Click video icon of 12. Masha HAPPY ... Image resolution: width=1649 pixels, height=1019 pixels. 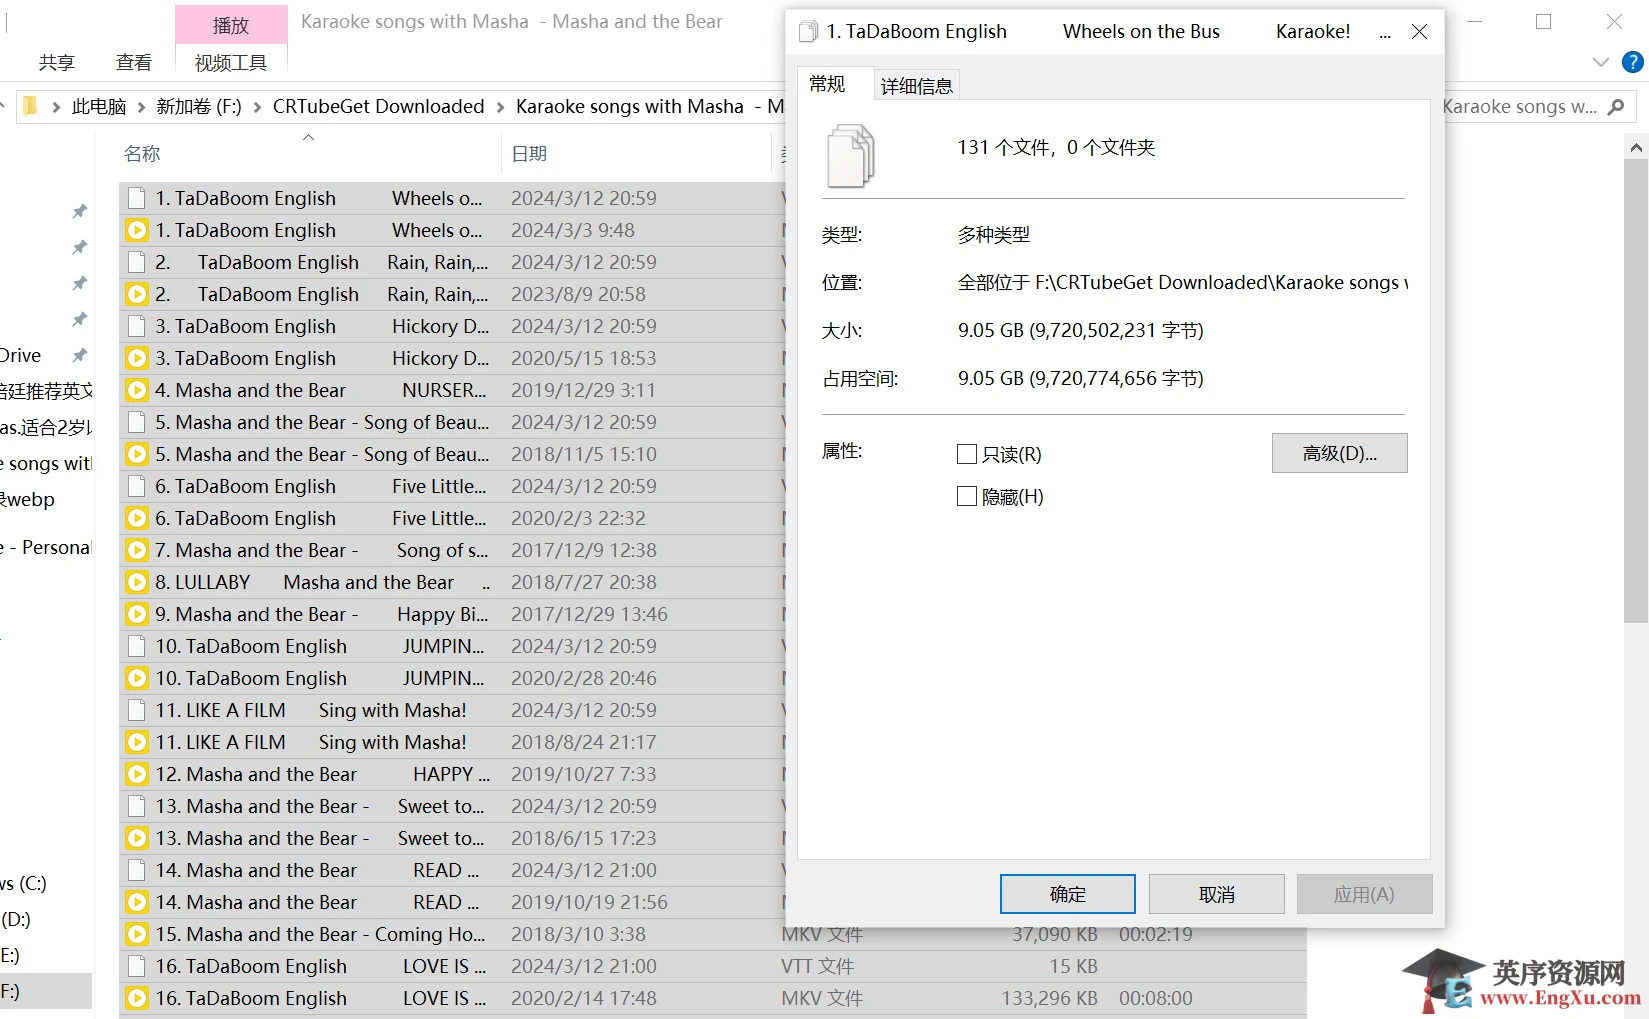(137, 774)
